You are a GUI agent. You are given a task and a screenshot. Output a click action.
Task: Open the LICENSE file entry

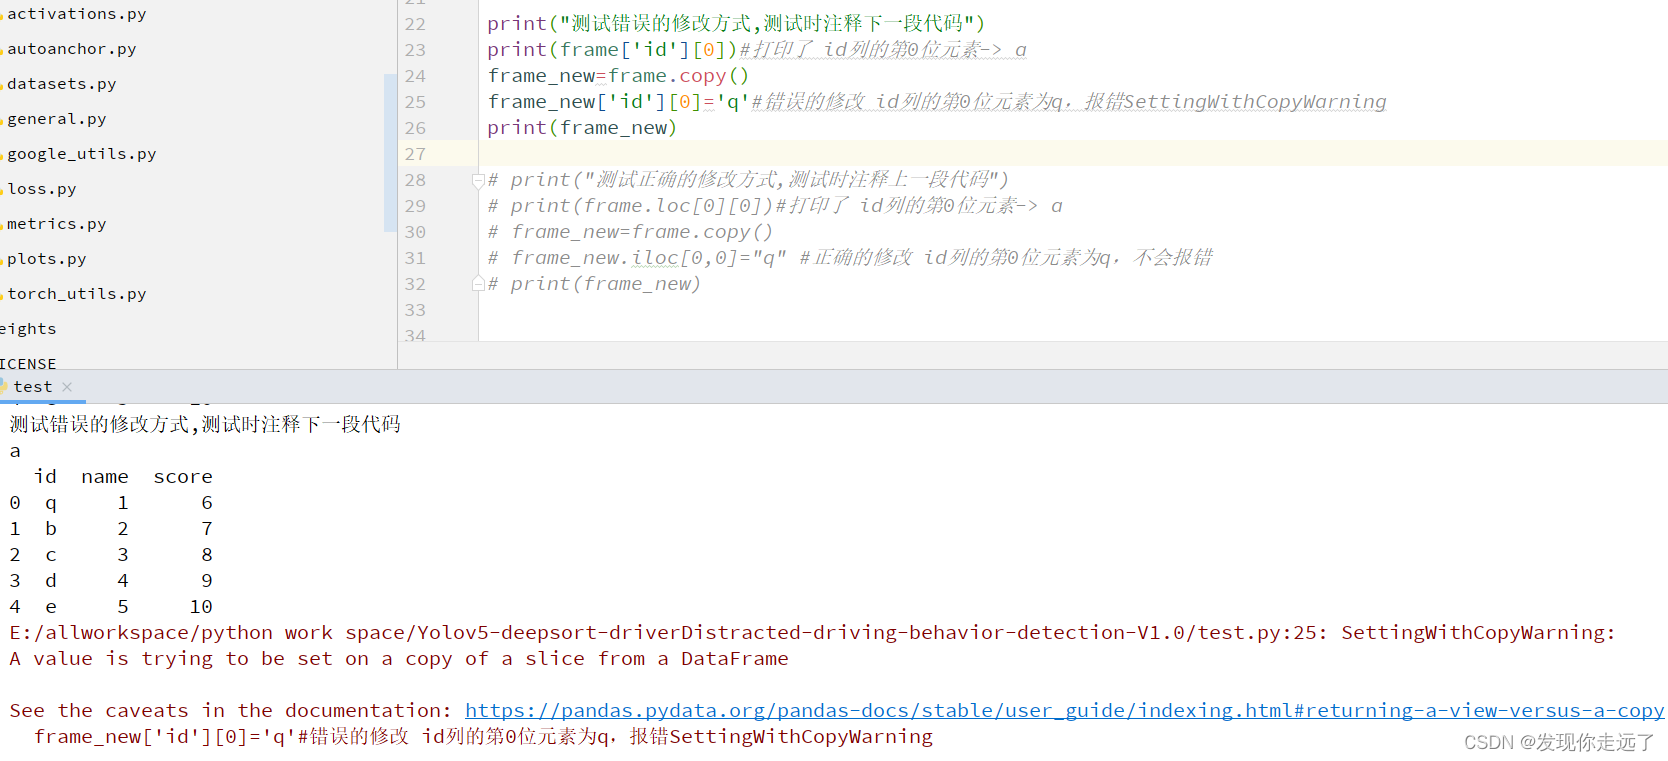[x=28, y=364]
